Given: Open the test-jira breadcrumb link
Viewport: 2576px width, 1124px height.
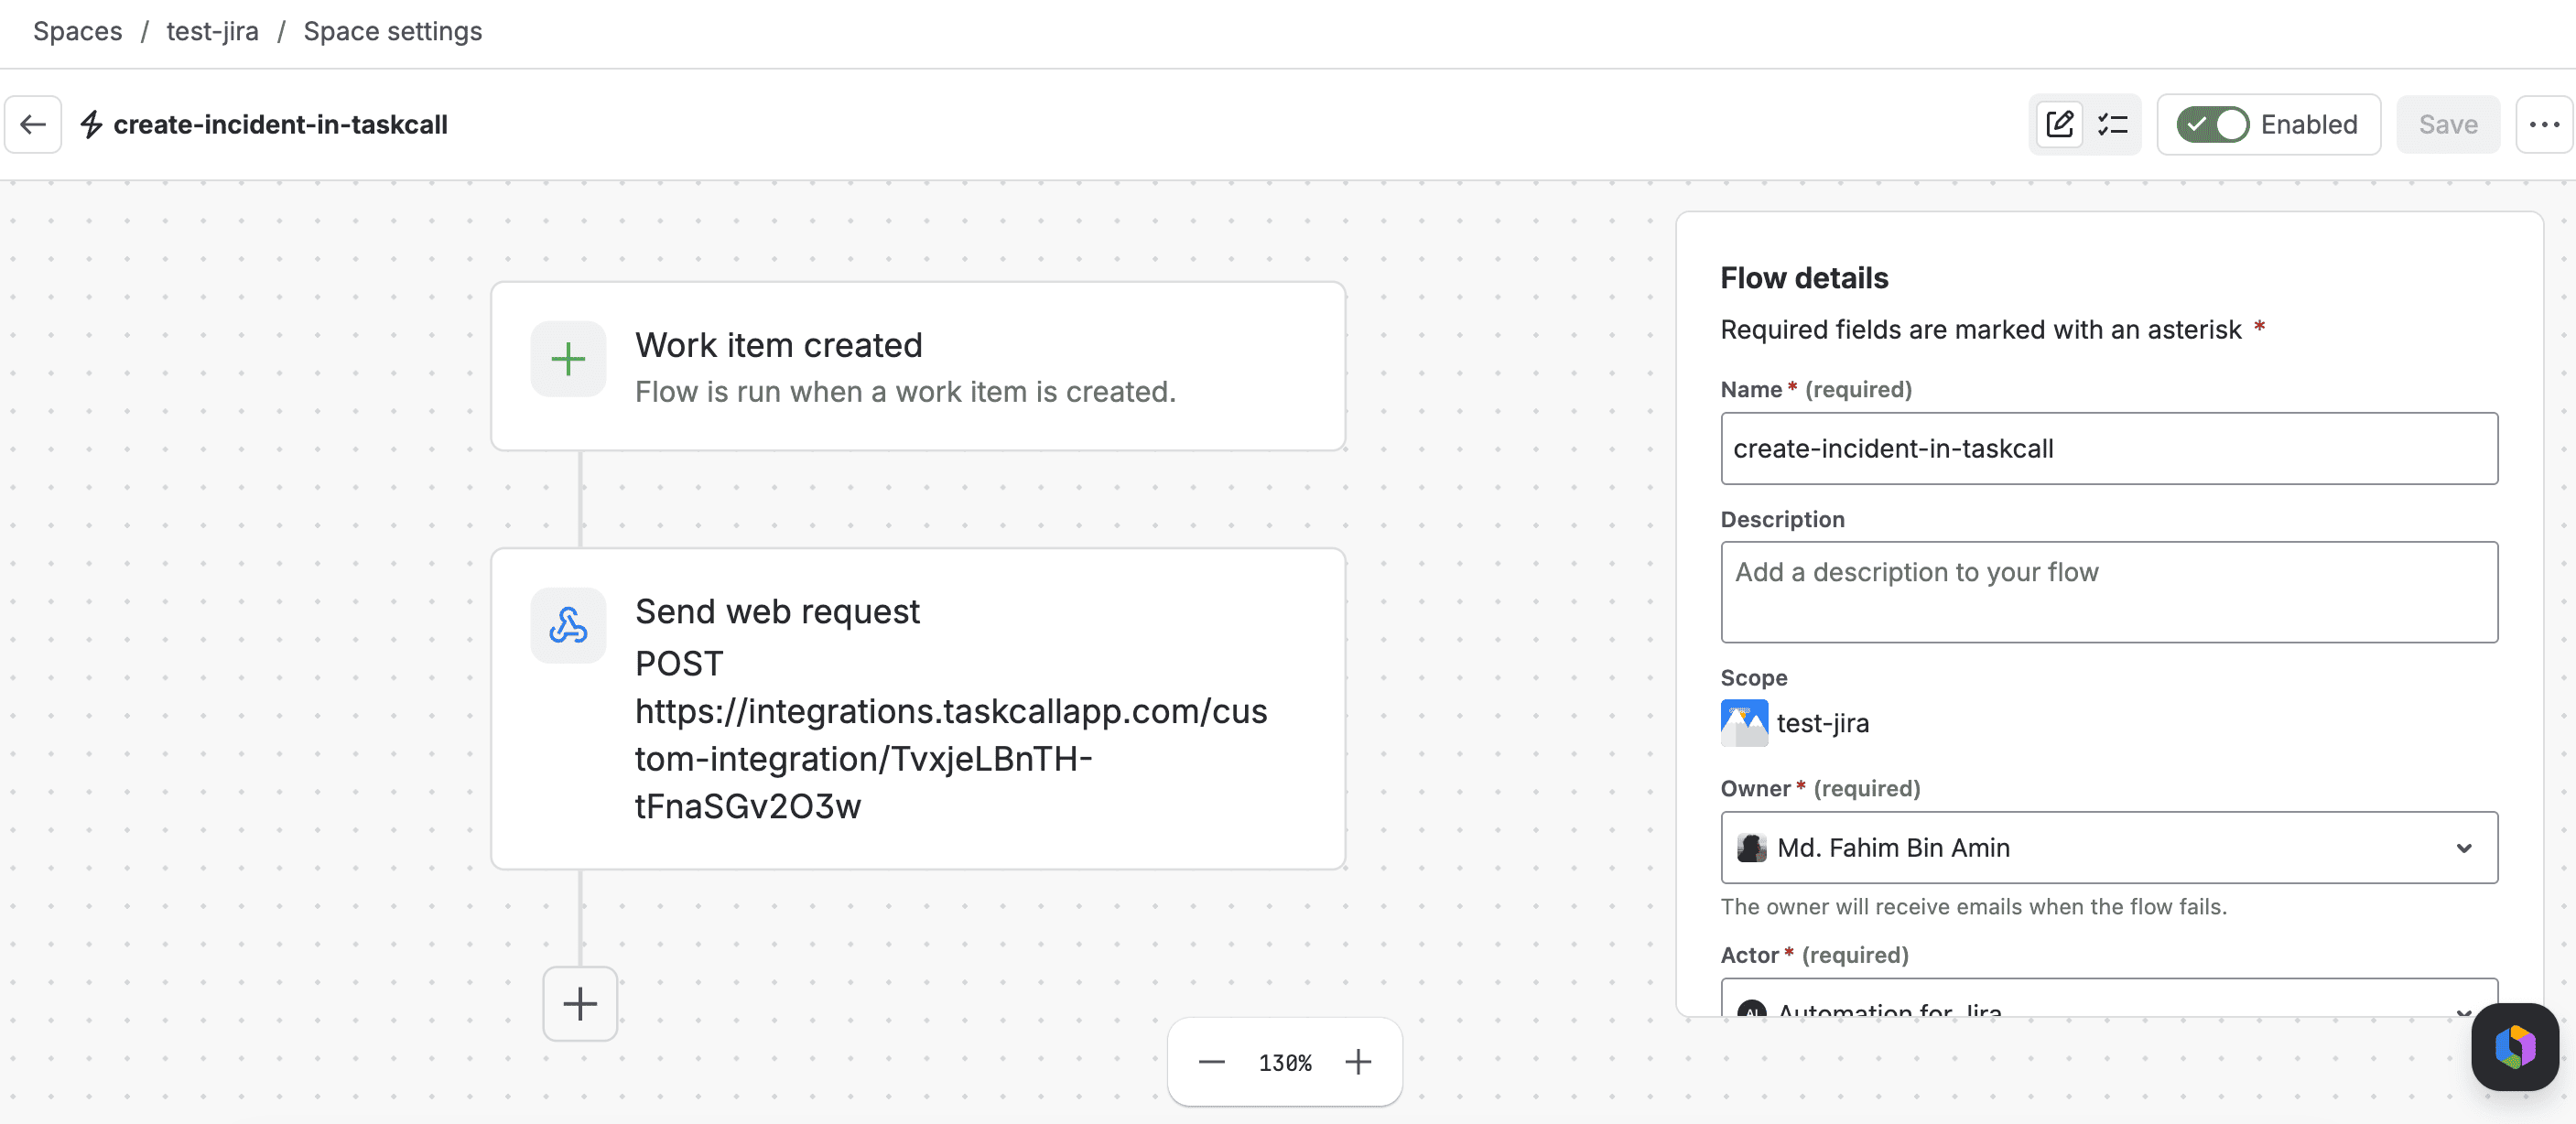Looking at the screenshot, I should (212, 31).
